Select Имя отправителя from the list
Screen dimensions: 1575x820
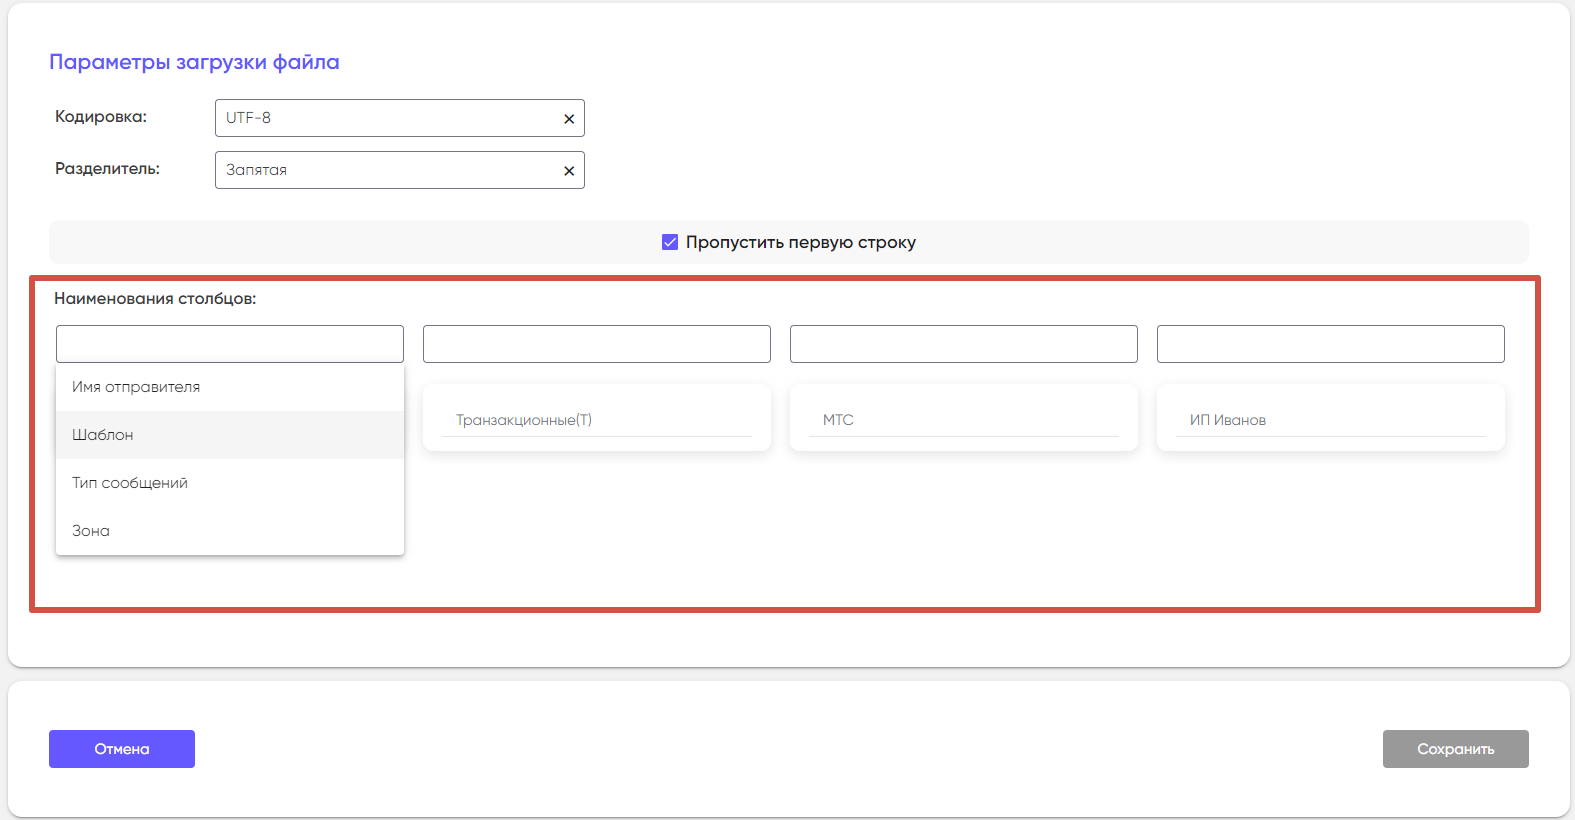(136, 387)
